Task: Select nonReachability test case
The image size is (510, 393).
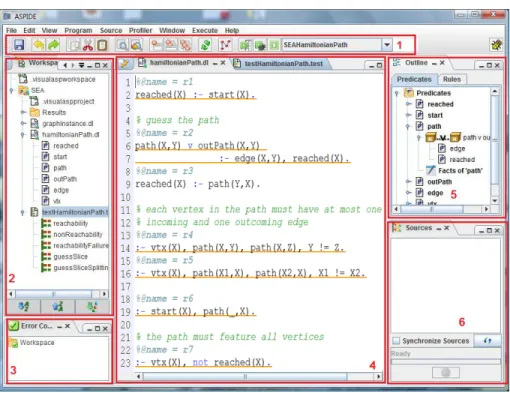Action: pos(78,234)
